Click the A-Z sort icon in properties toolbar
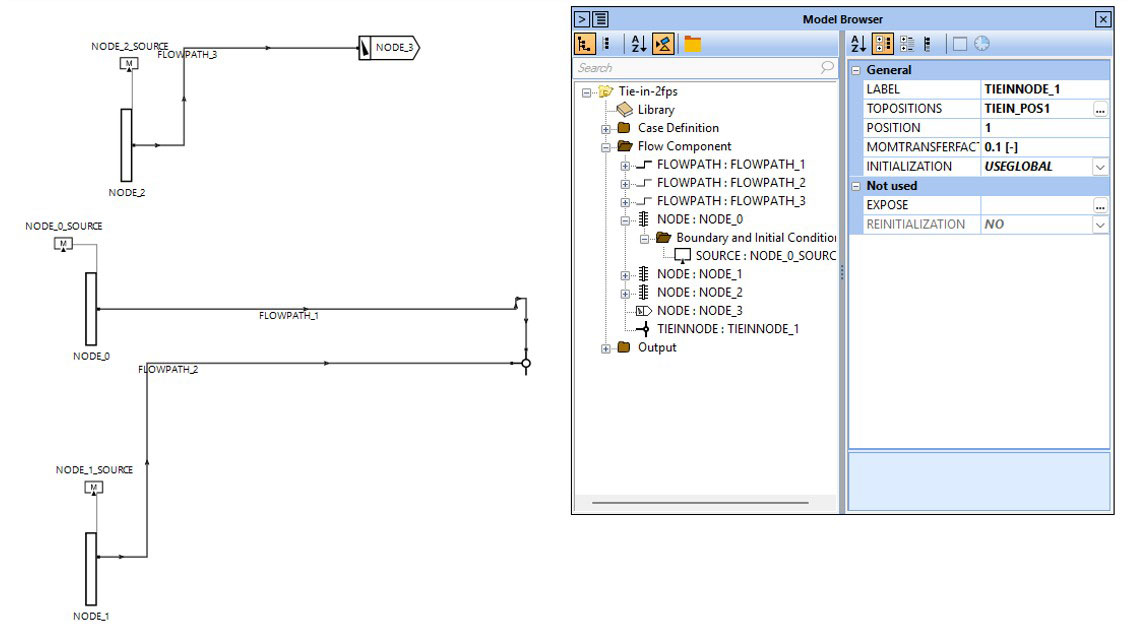1128x632 pixels. [858, 44]
